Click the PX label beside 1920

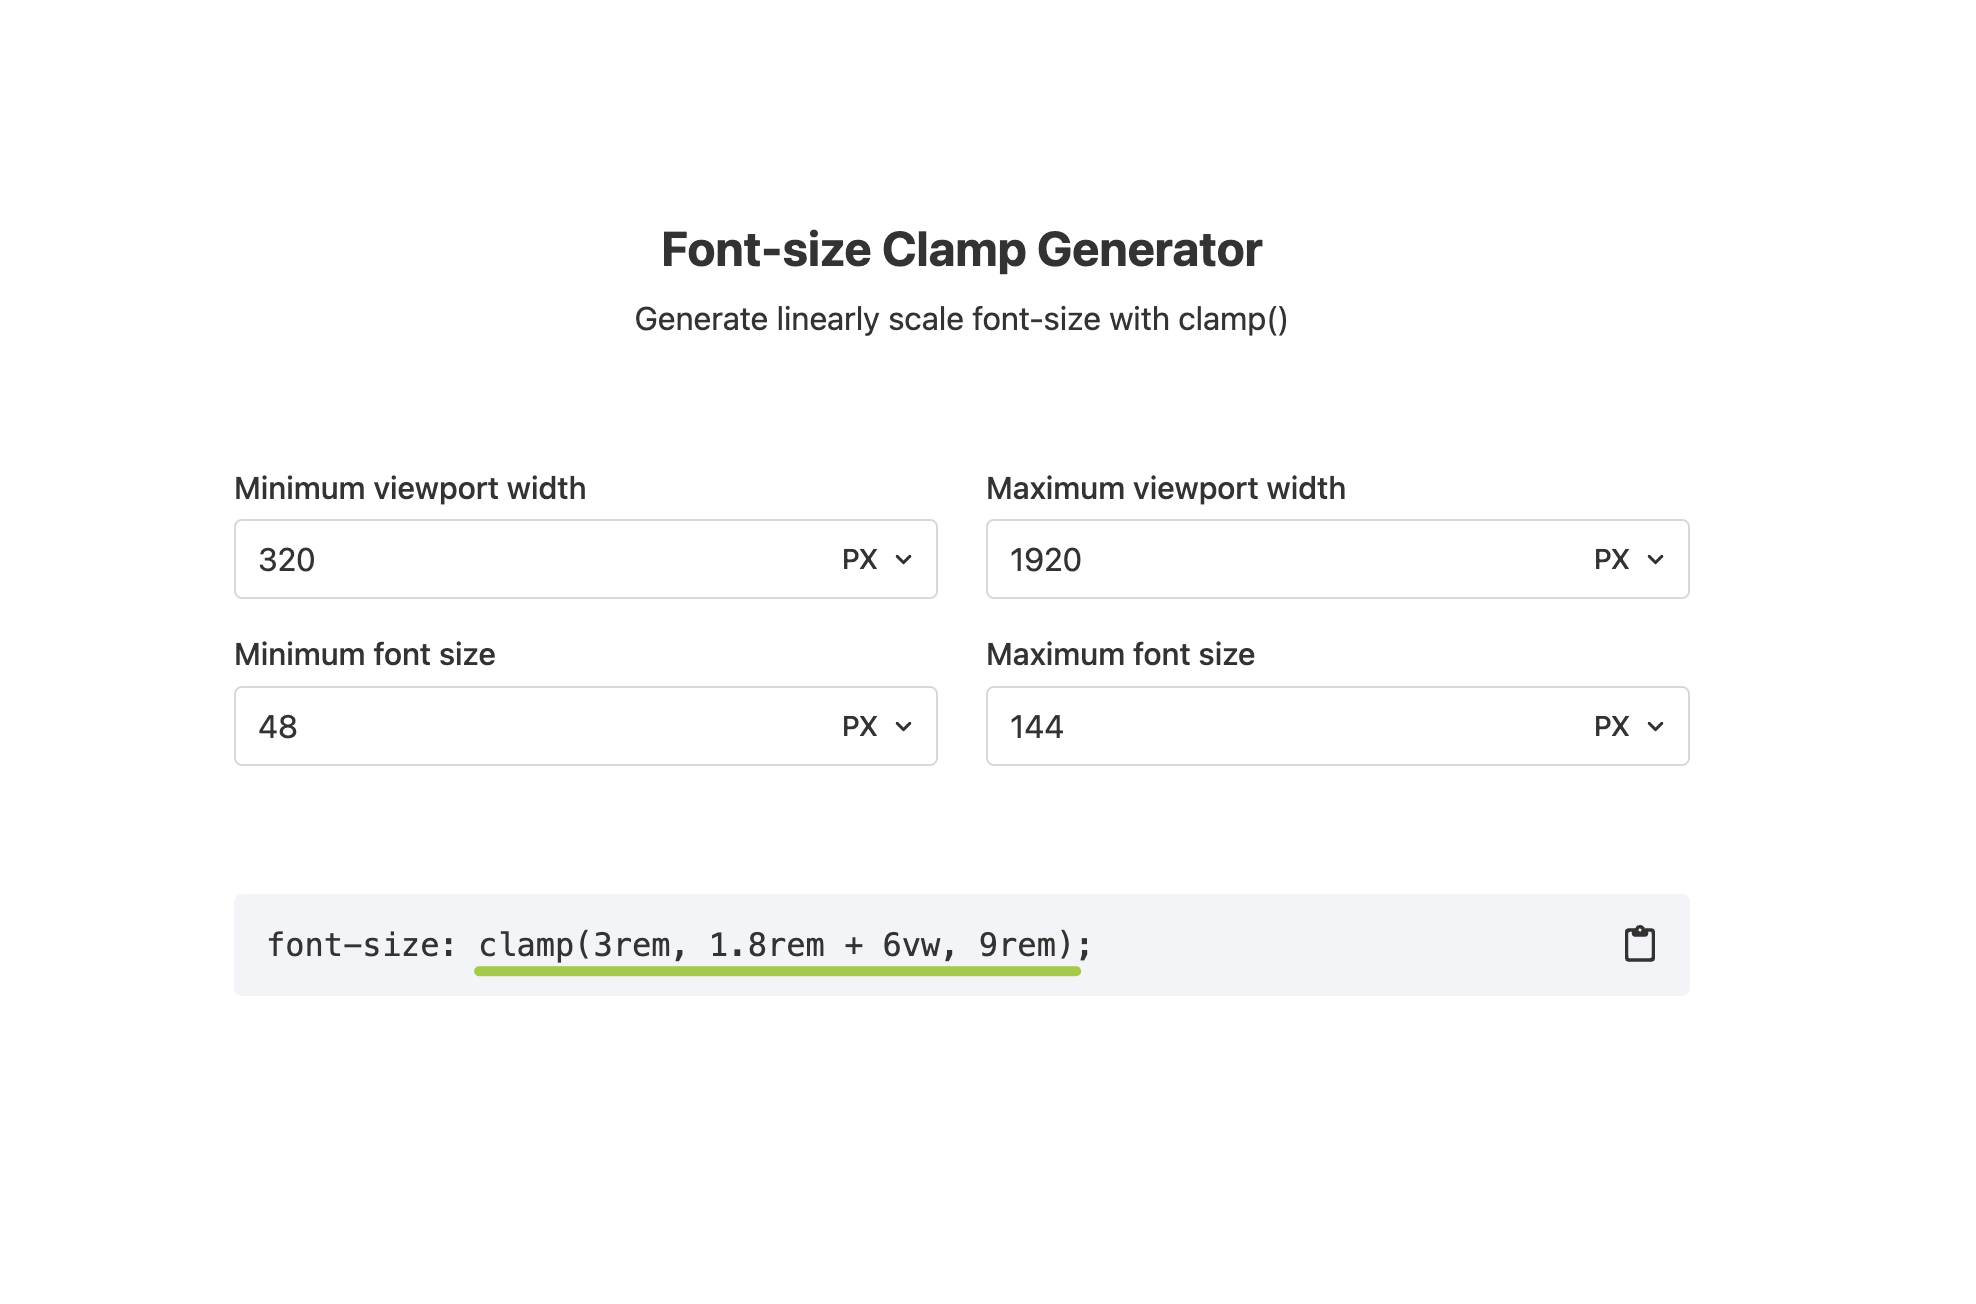pos(1611,559)
